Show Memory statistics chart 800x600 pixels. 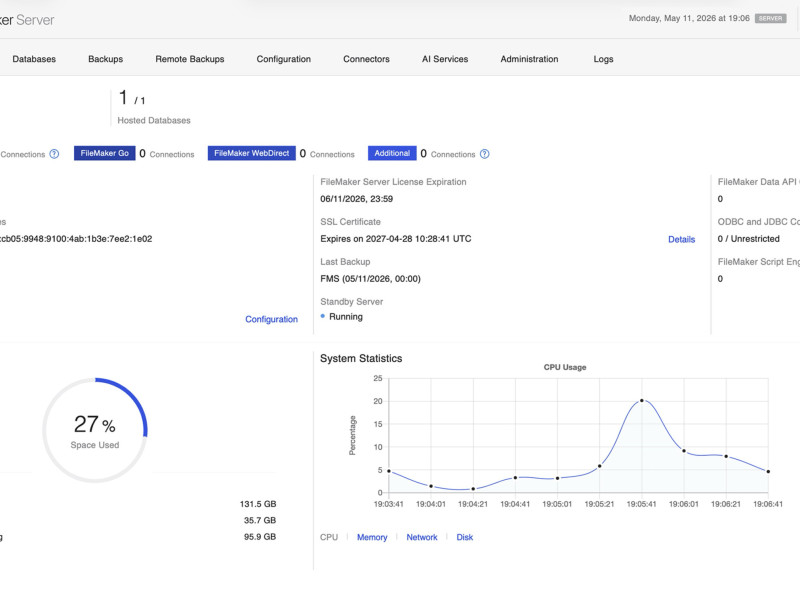(x=372, y=537)
